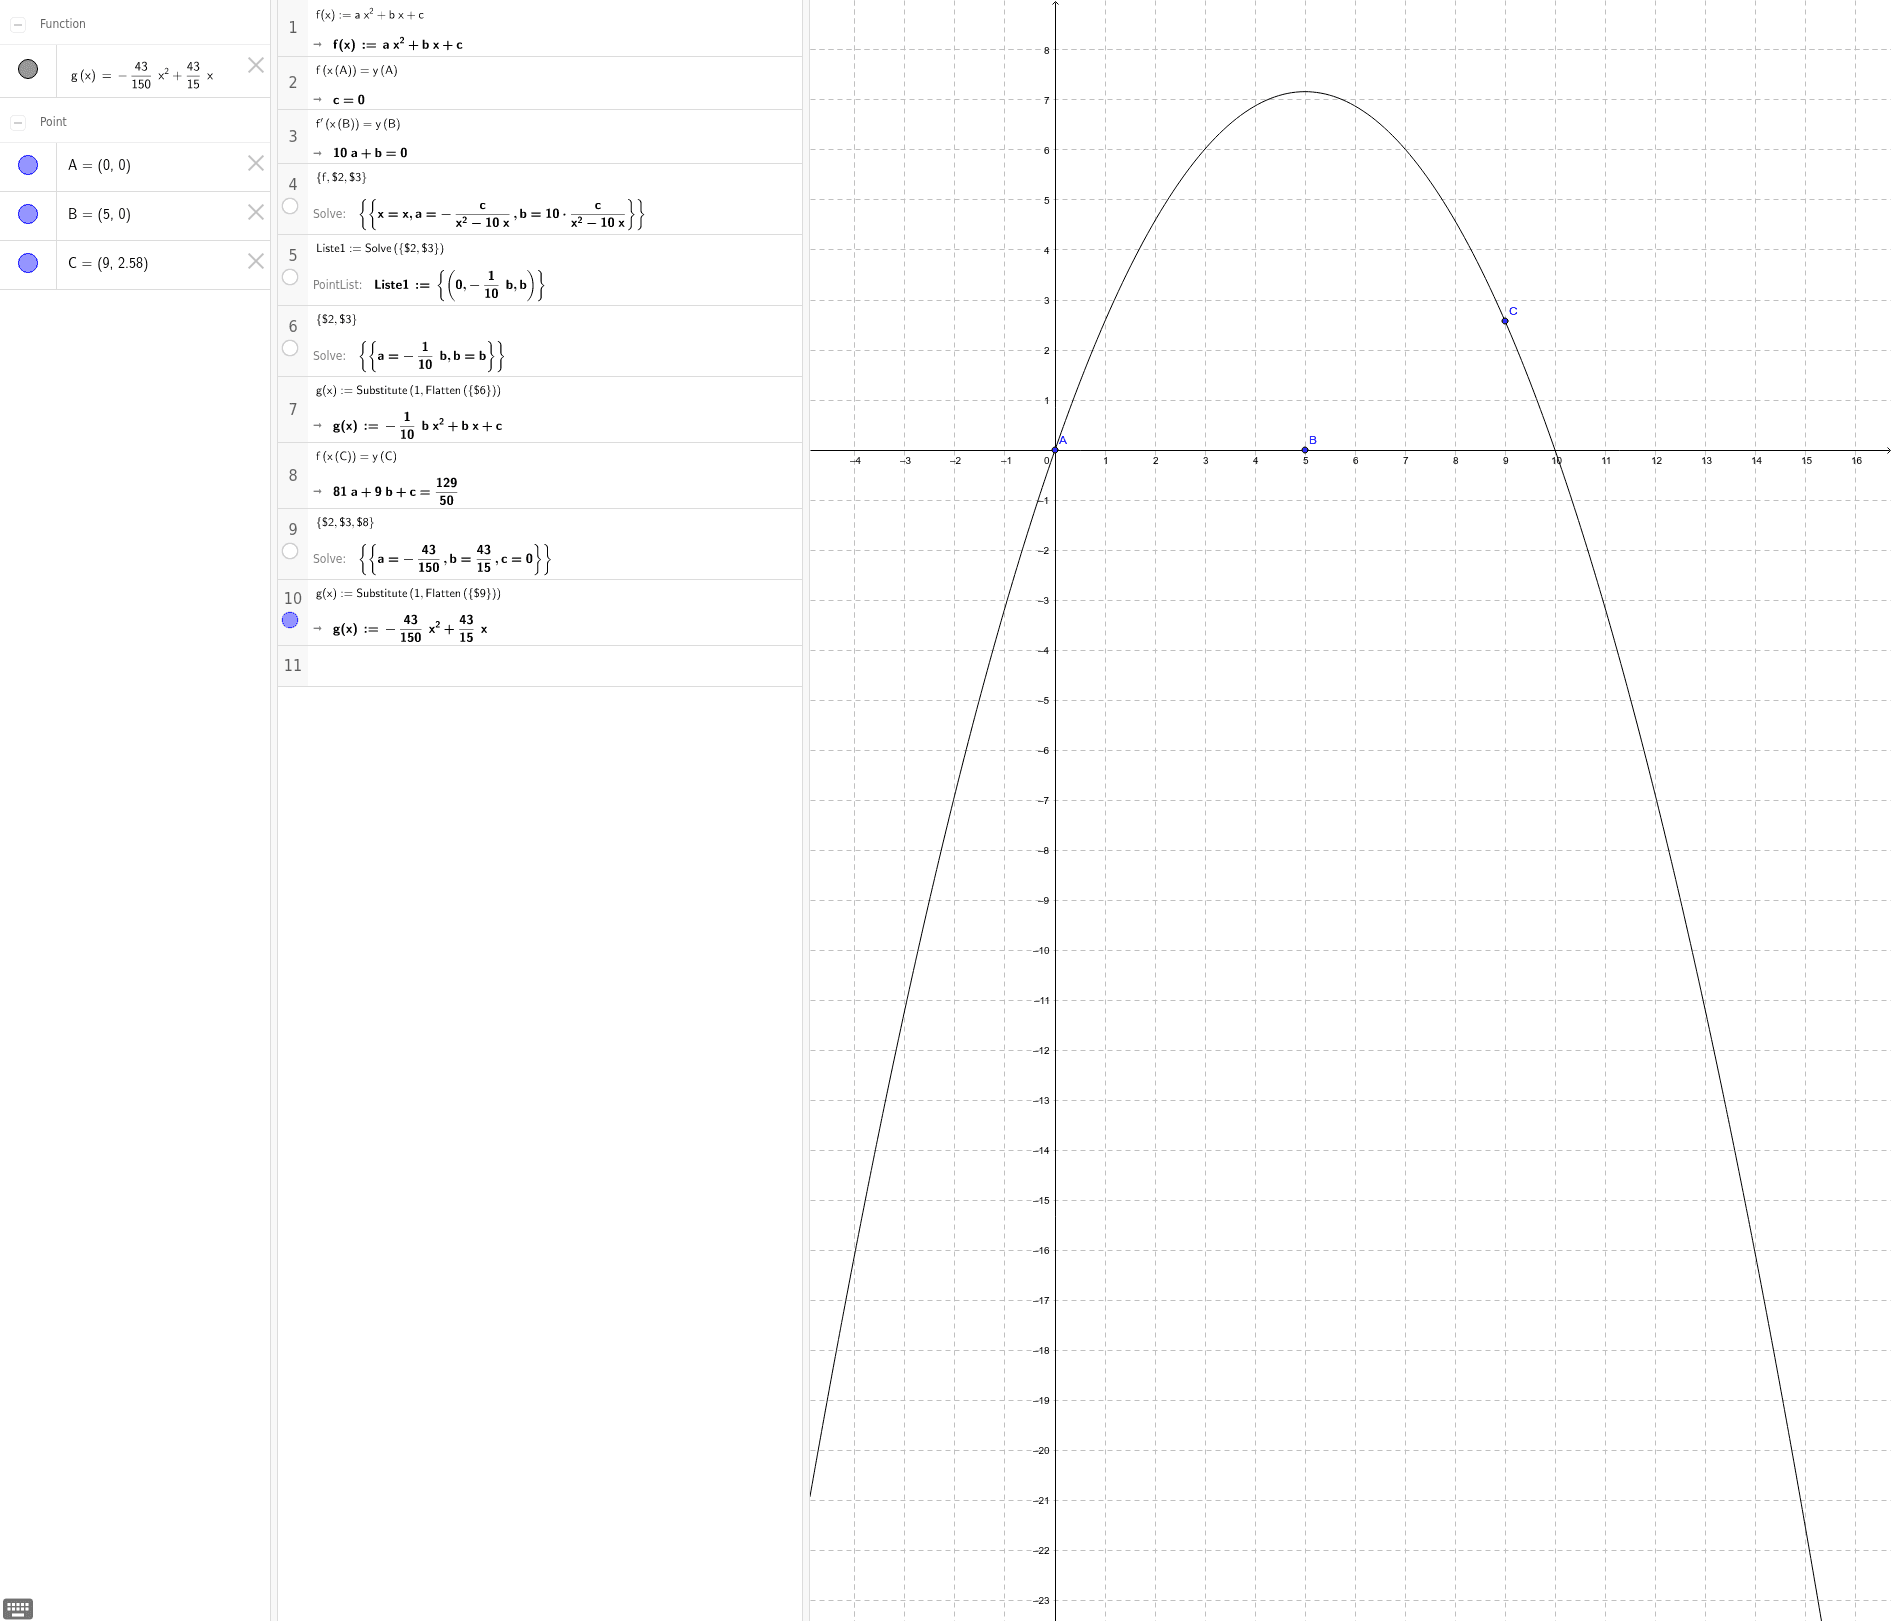Click the parabola's x-axis crossing at 10
This screenshot has width=1893, height=1623.
click(x=1555, y=450)
